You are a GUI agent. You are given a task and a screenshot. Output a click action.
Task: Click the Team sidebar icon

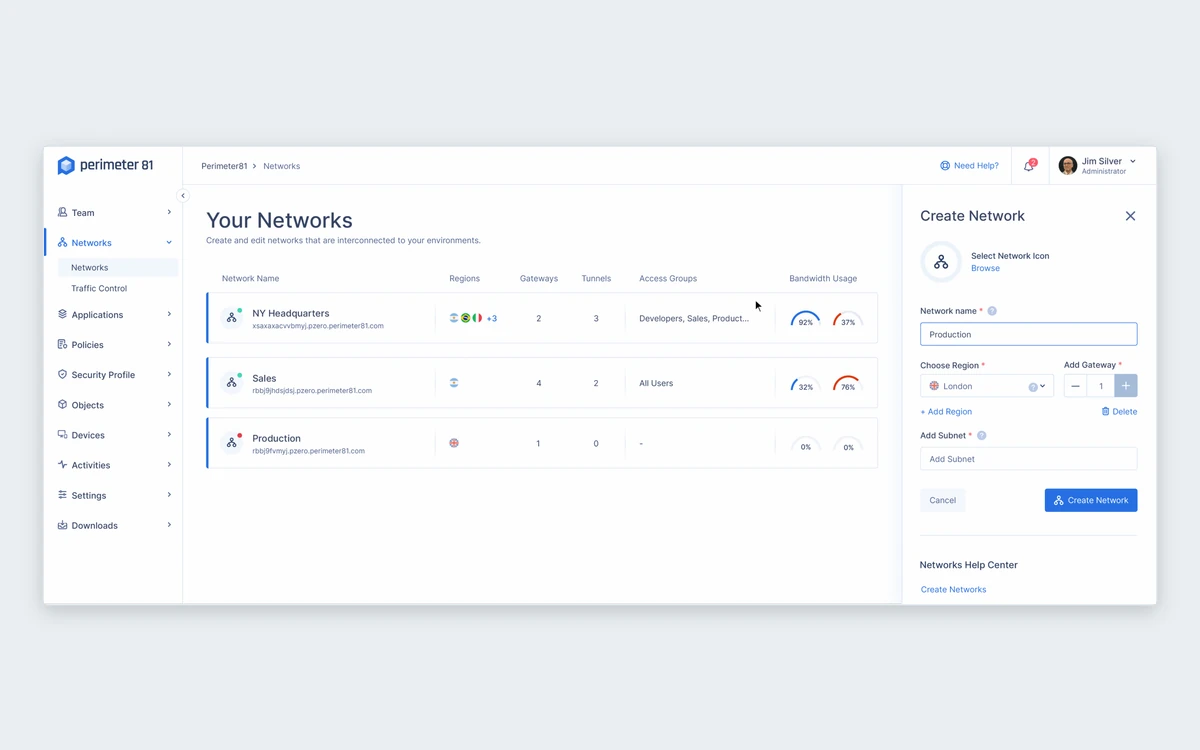[62, 212]
